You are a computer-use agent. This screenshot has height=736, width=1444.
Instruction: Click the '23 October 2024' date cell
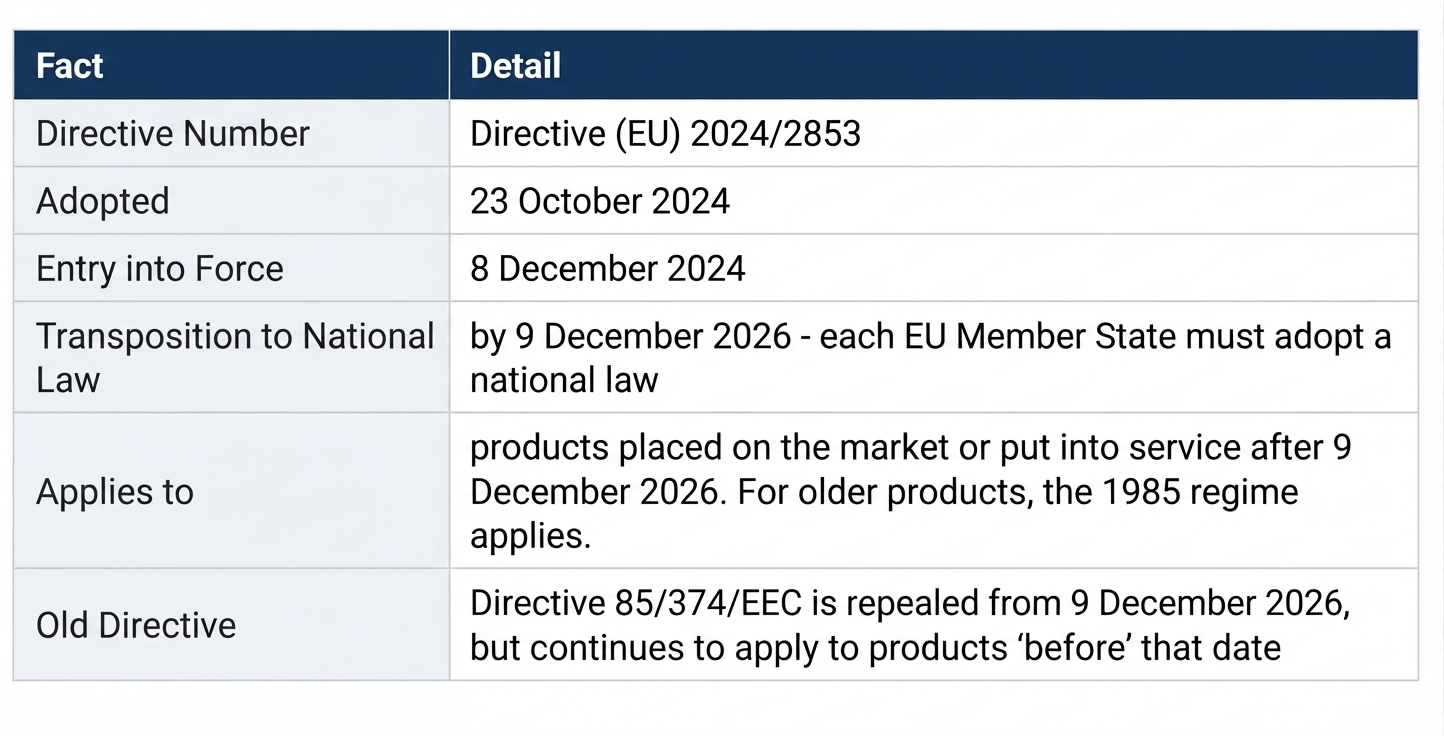tap(933, 201)
